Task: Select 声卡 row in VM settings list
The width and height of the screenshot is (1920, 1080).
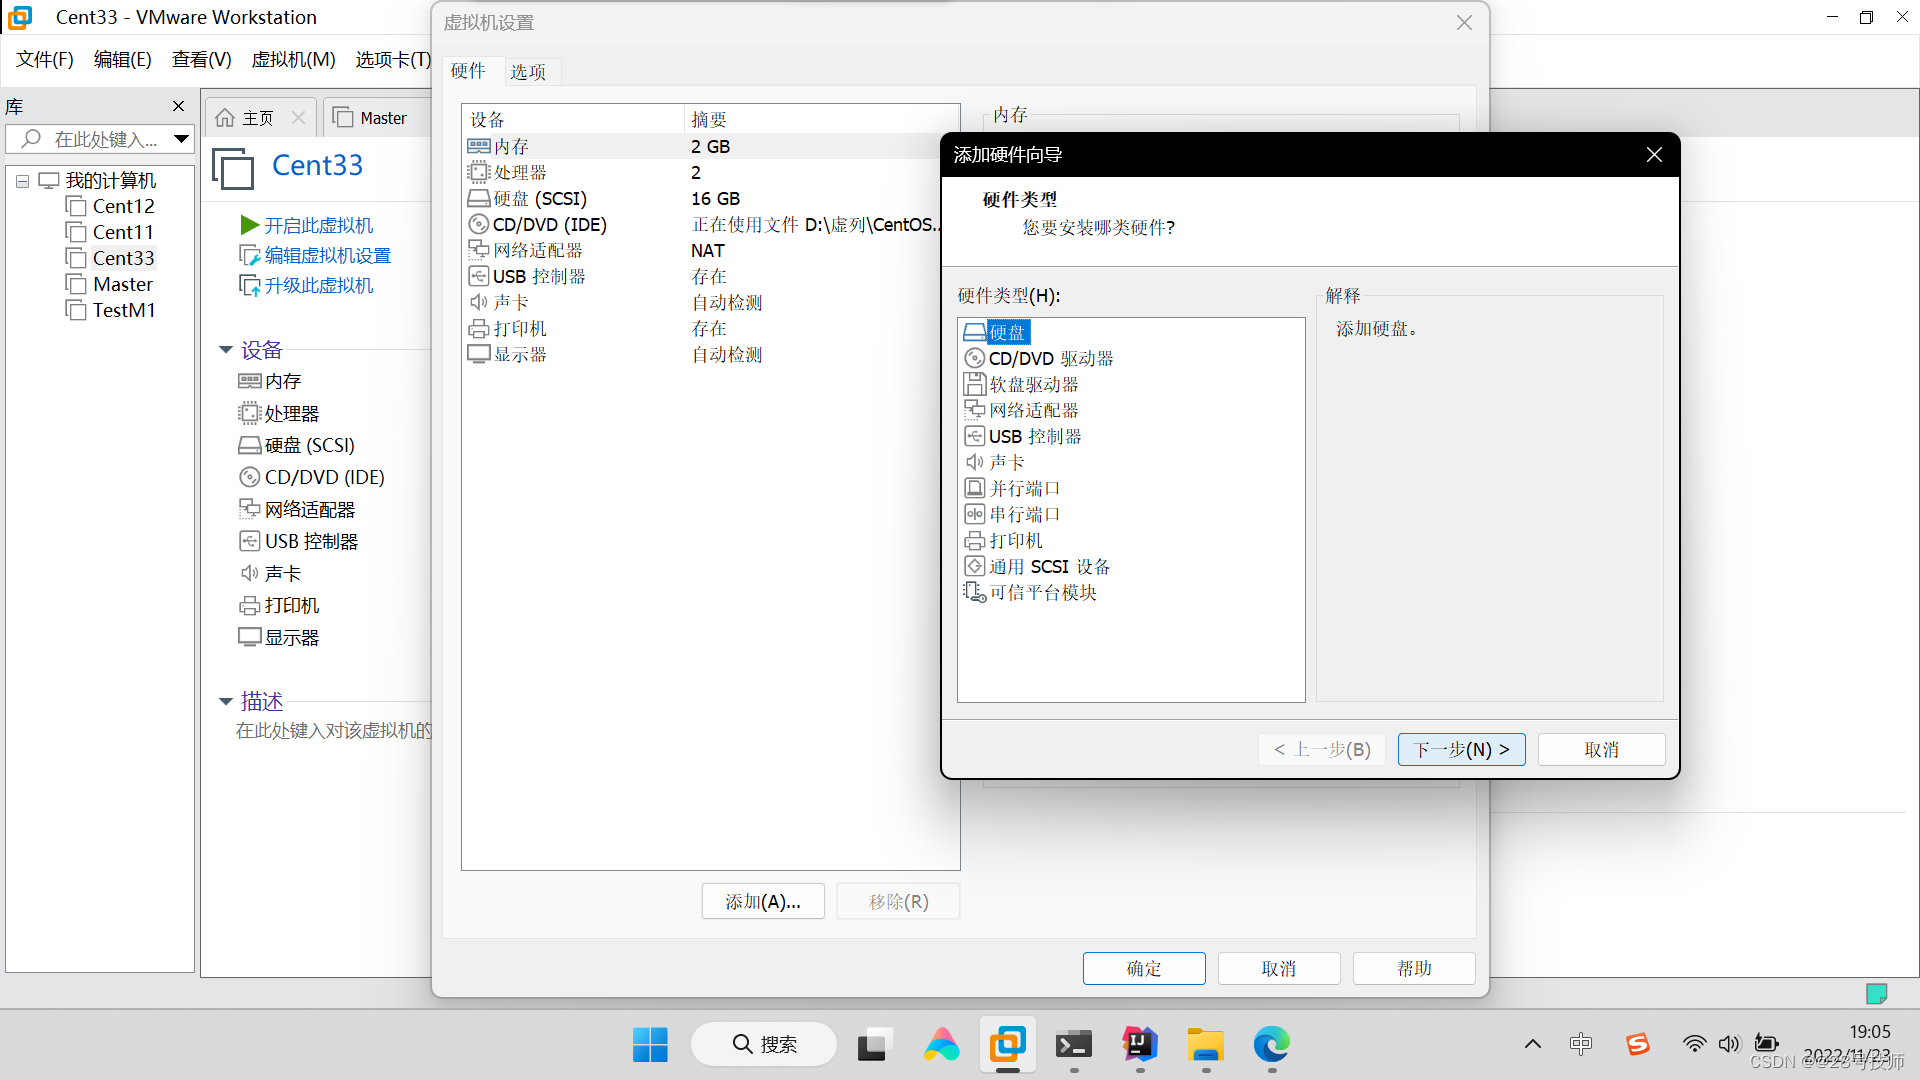Action: [710, 302]
